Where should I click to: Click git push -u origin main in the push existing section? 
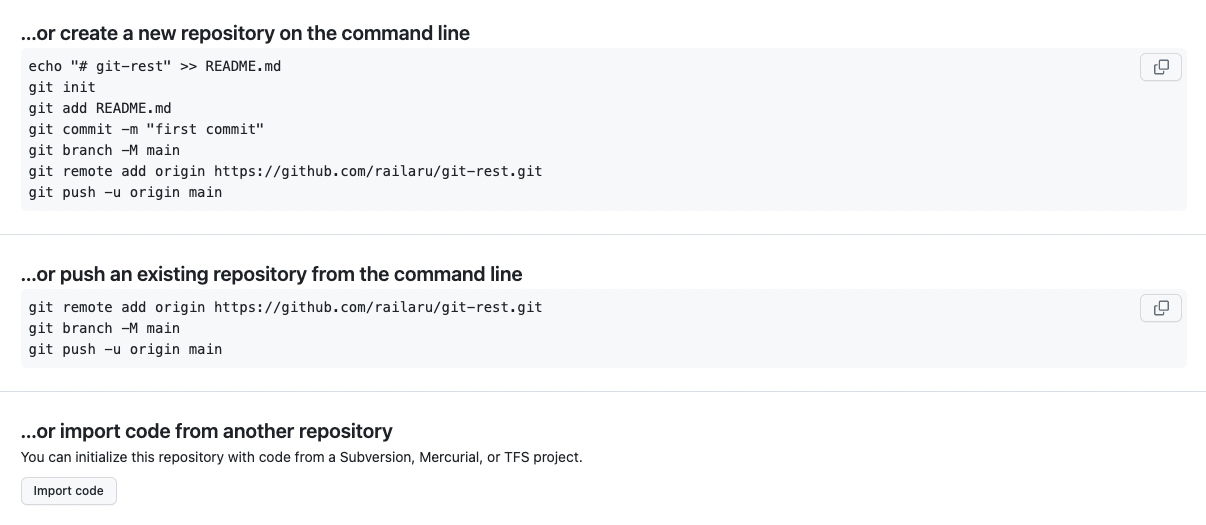pyautogui.click(x=125, y=349)
